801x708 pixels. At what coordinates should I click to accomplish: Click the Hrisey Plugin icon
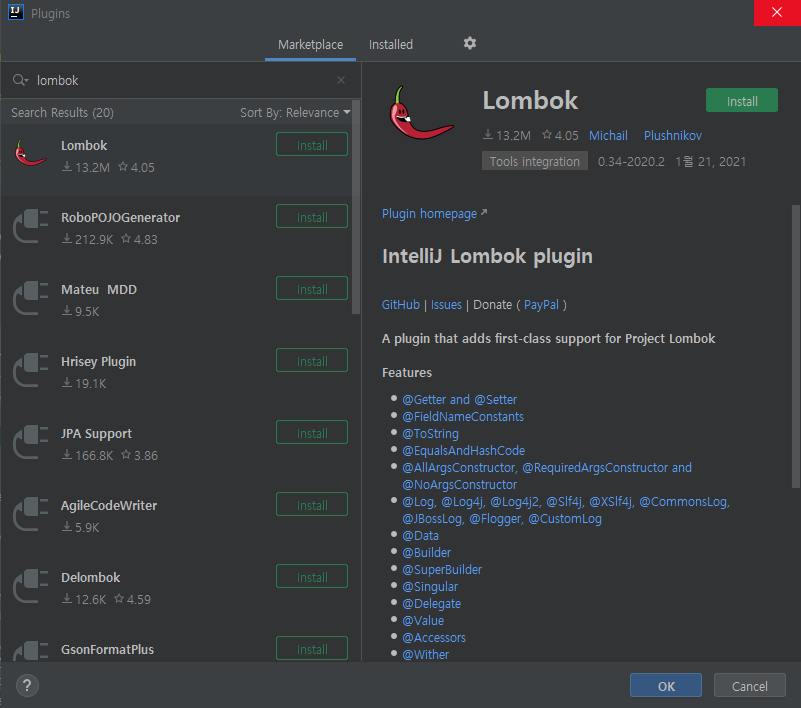click(31, 369)
